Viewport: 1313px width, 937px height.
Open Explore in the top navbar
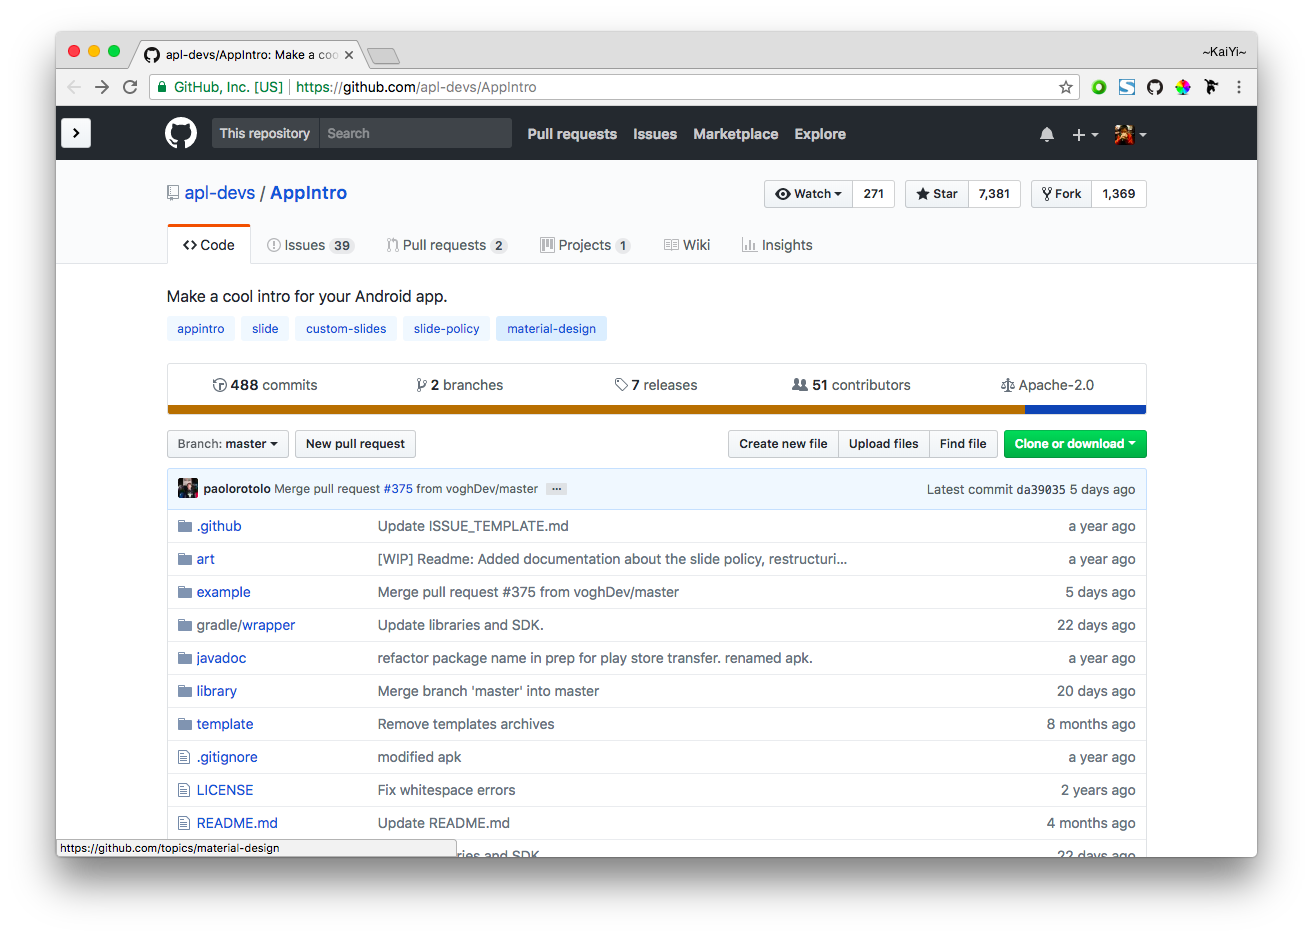coord(820,134)
